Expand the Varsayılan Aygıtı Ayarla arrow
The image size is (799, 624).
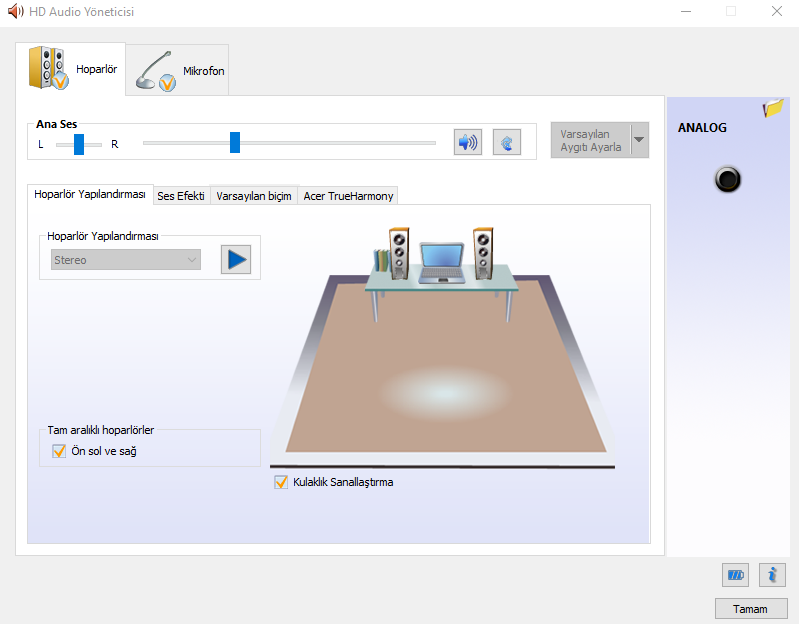(639, 140)
